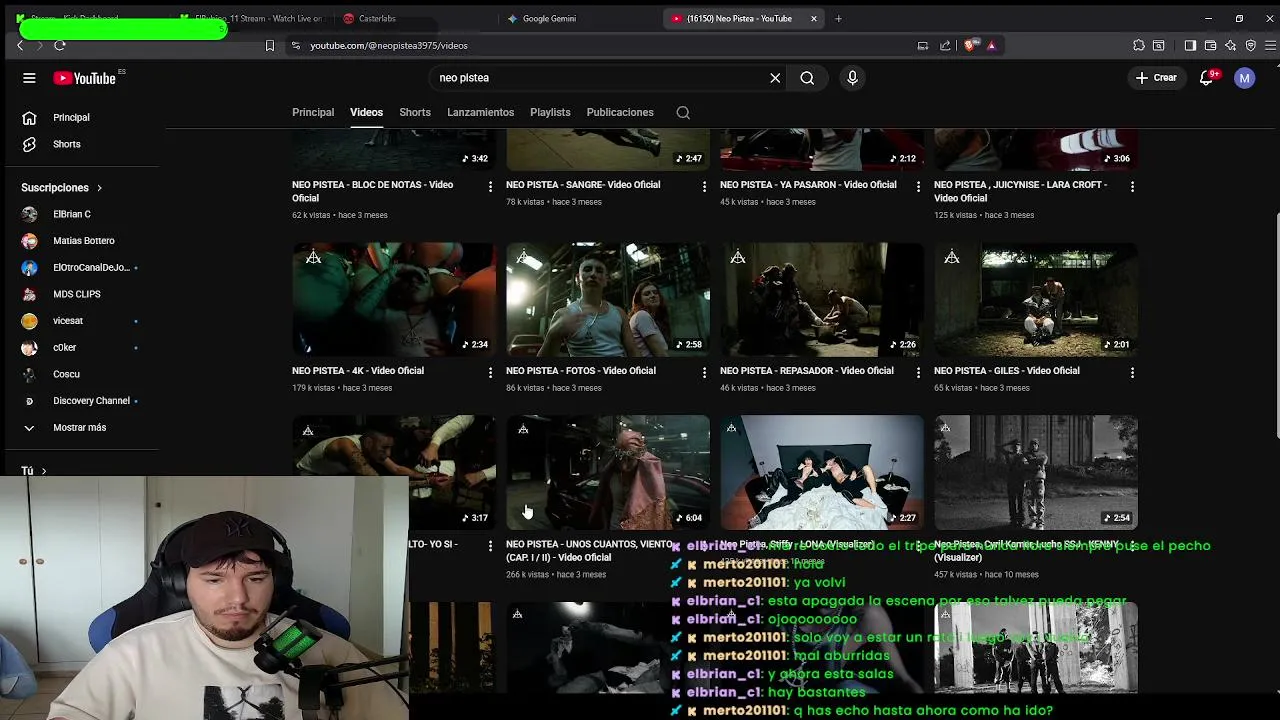Open Brave Shields lion icon
Viewport: 1280px width, 720px height.
[969, 45]
